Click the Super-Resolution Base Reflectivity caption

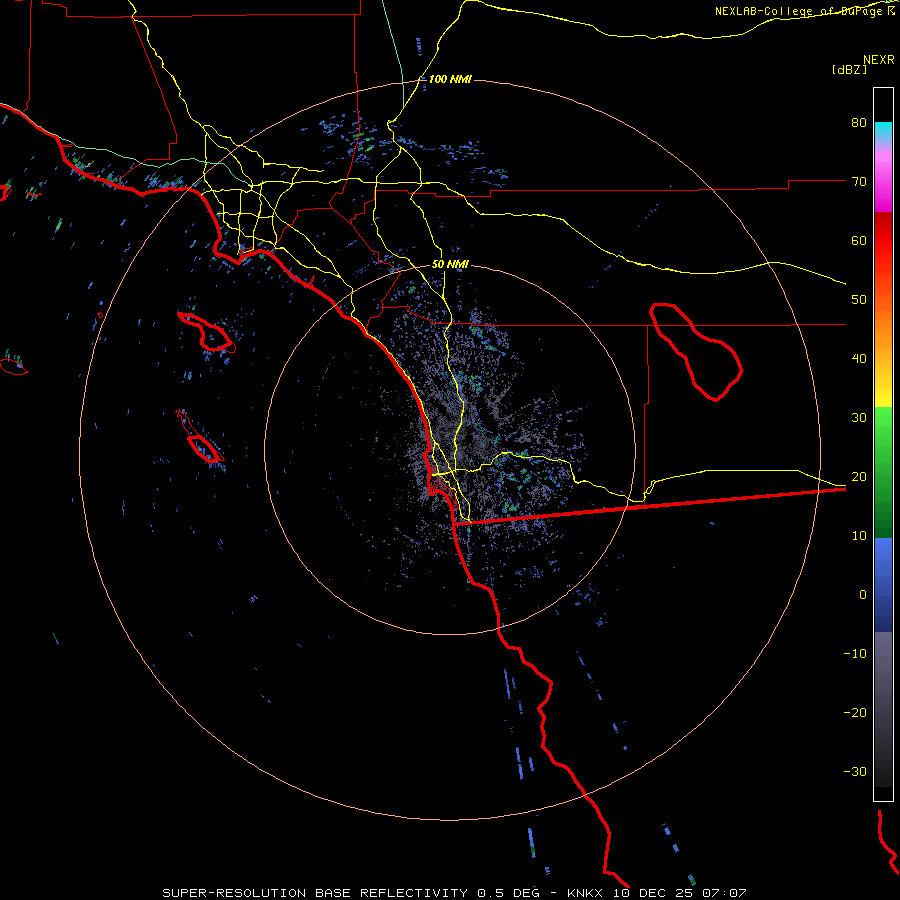pyautogui.click(x=454, y=893)
